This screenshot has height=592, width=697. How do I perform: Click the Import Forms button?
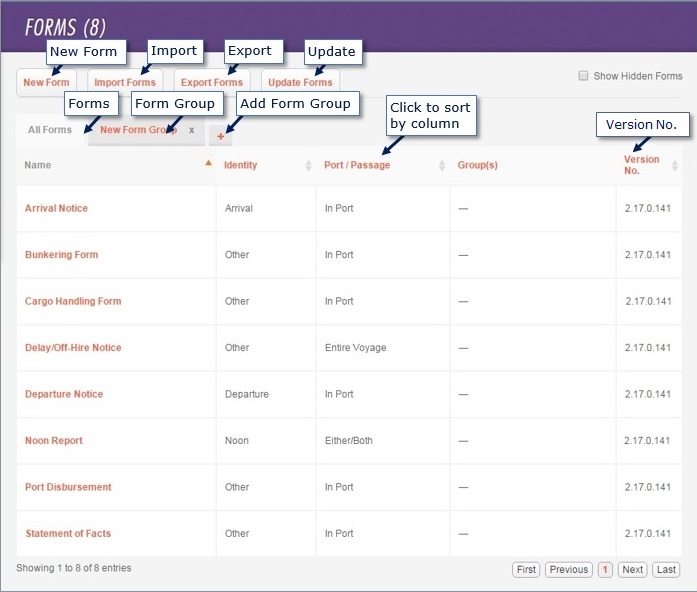pyautogui.click(x=125, y=82)
